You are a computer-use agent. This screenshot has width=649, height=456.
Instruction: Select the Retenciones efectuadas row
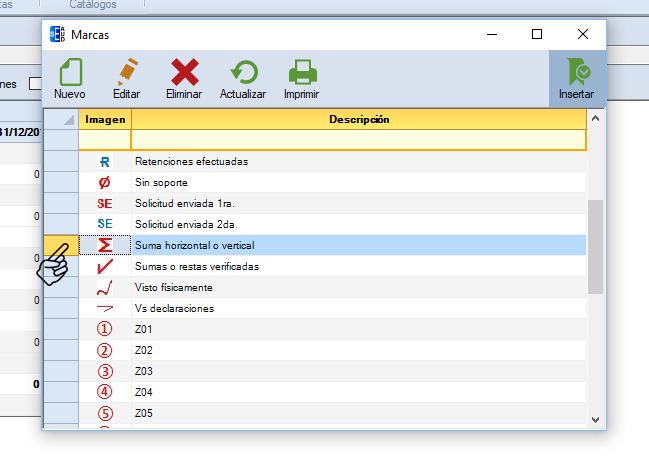358,161
